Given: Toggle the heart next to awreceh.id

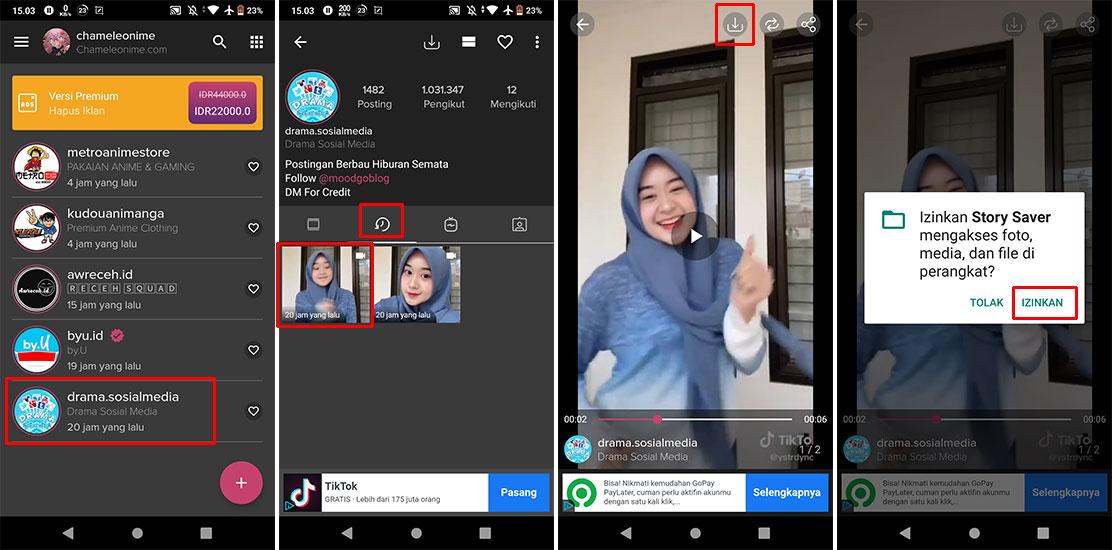Looking at the screenshot, I should click(x=253, y=288).
